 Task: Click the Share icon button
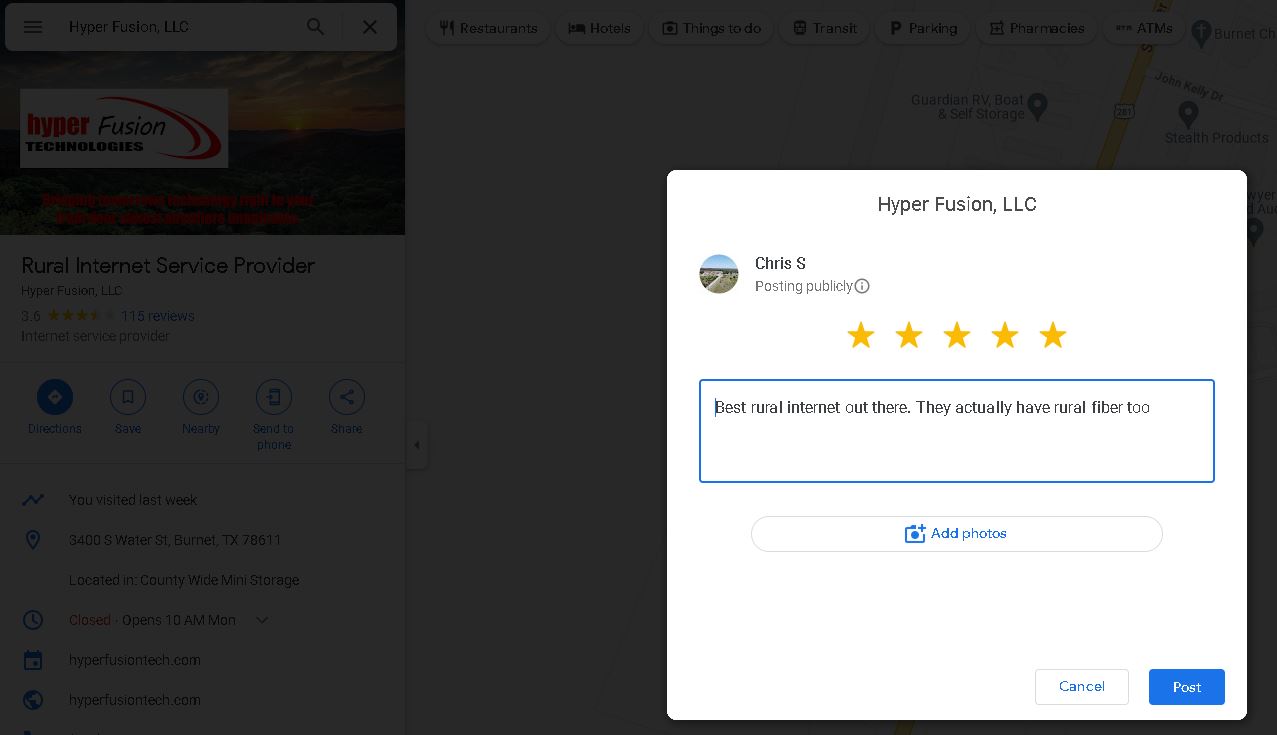click(347, 397)
